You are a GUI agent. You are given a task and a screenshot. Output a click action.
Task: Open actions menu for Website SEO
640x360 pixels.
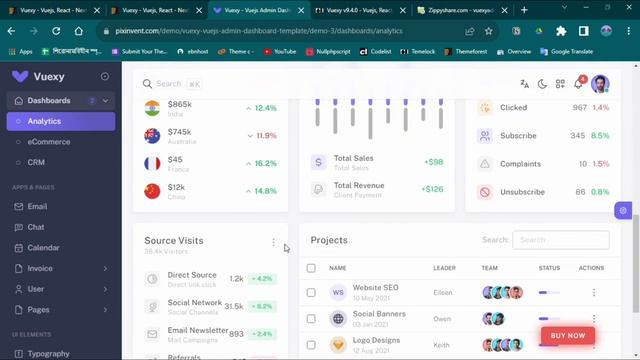click(594, 292)
